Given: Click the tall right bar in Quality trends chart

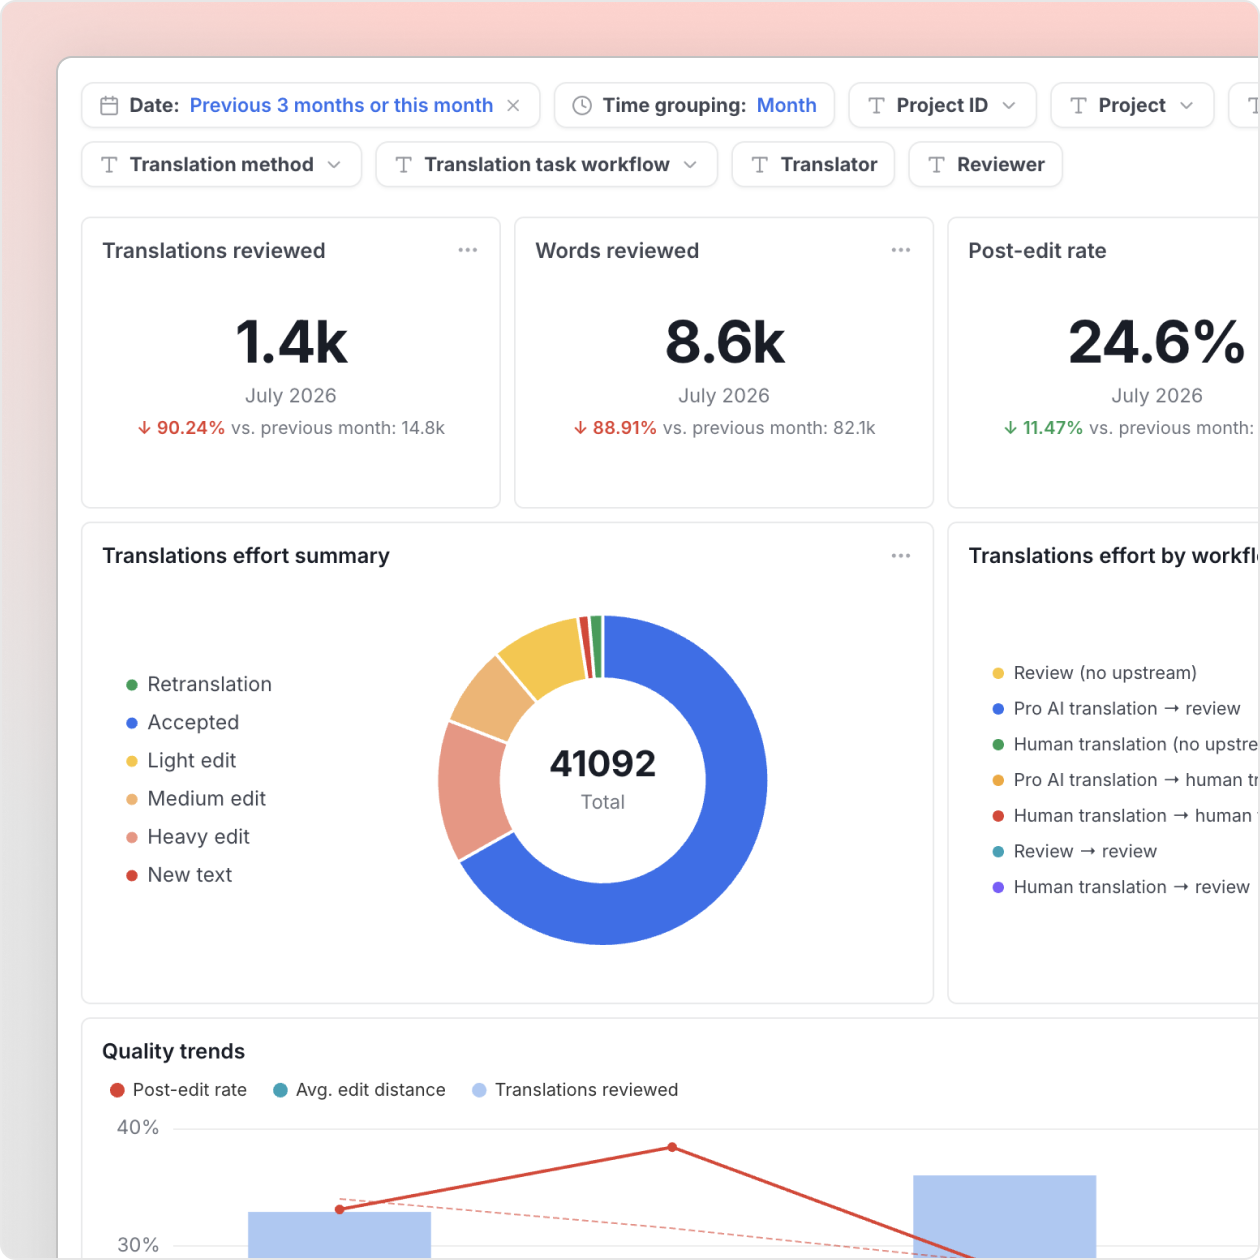Looking at the screenshot, I should [1004, 1217].
